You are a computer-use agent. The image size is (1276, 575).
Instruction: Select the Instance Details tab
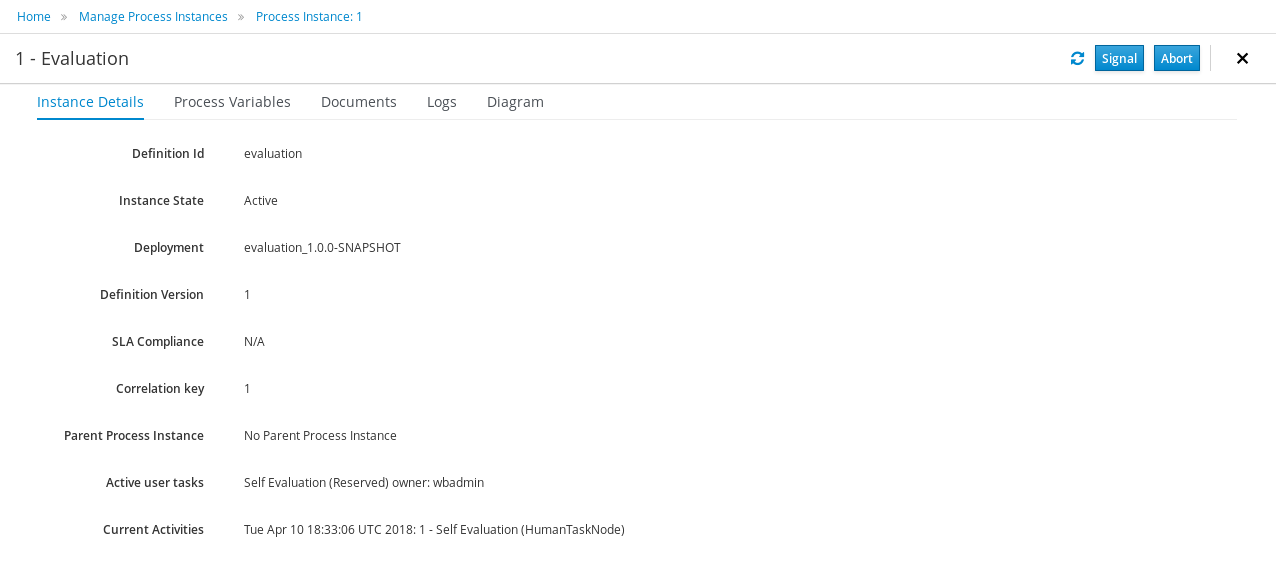point(90,102)
